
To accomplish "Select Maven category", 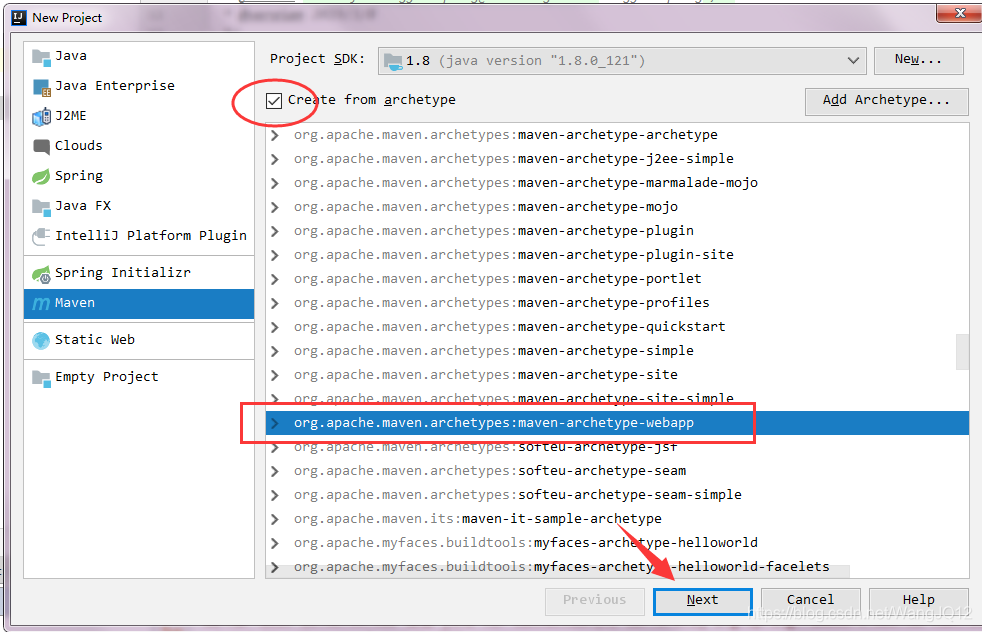I will [x=139, y=303].
